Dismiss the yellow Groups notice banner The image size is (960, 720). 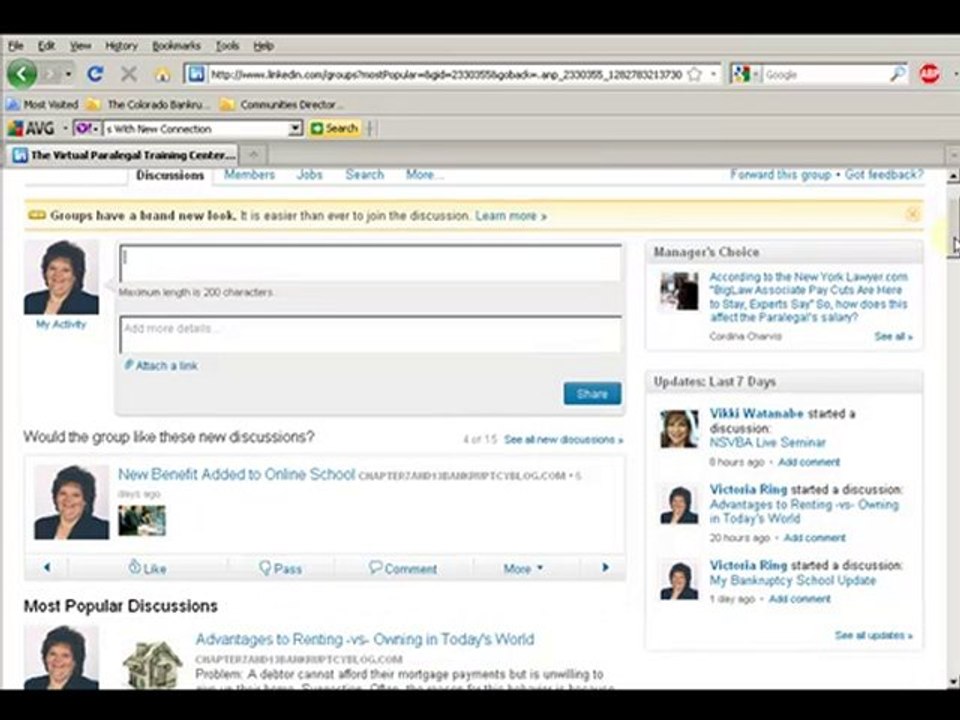[912, 214]
